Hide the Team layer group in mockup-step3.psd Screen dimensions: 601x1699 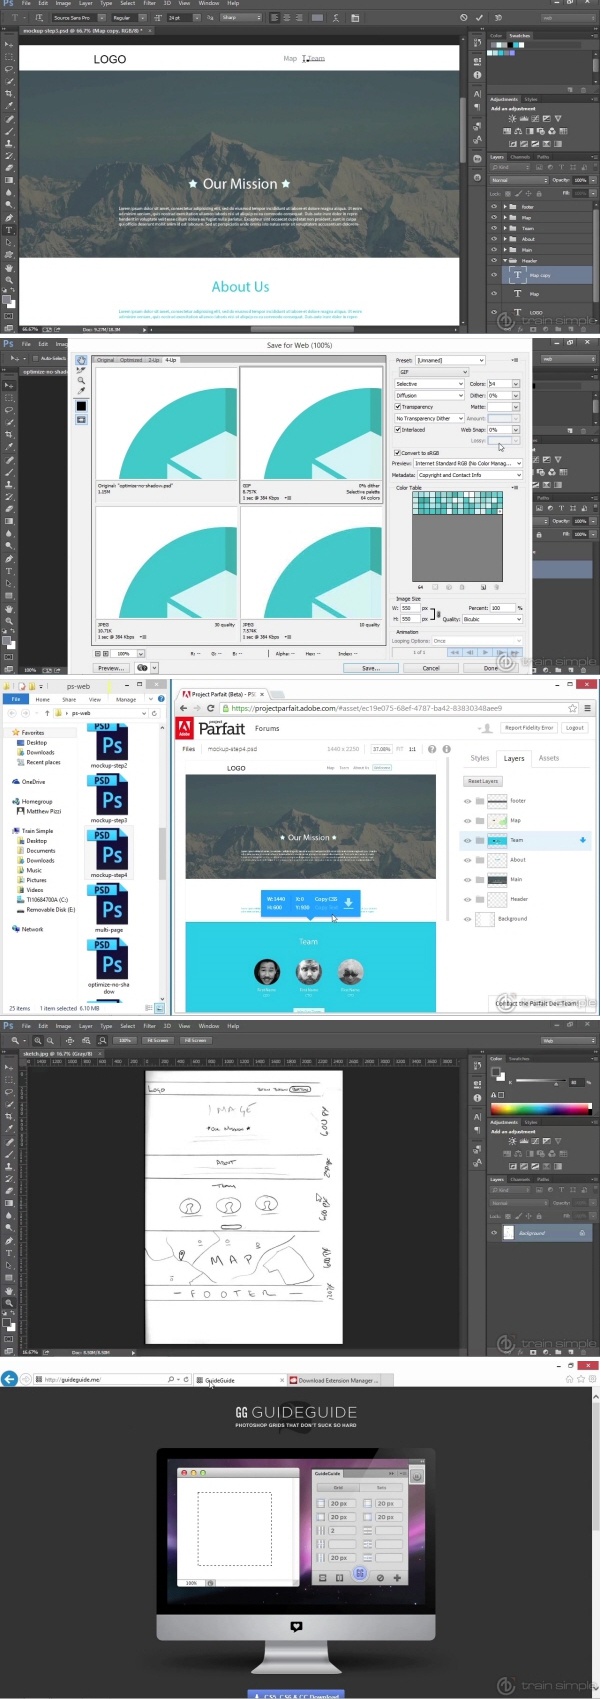click(494, 228)
